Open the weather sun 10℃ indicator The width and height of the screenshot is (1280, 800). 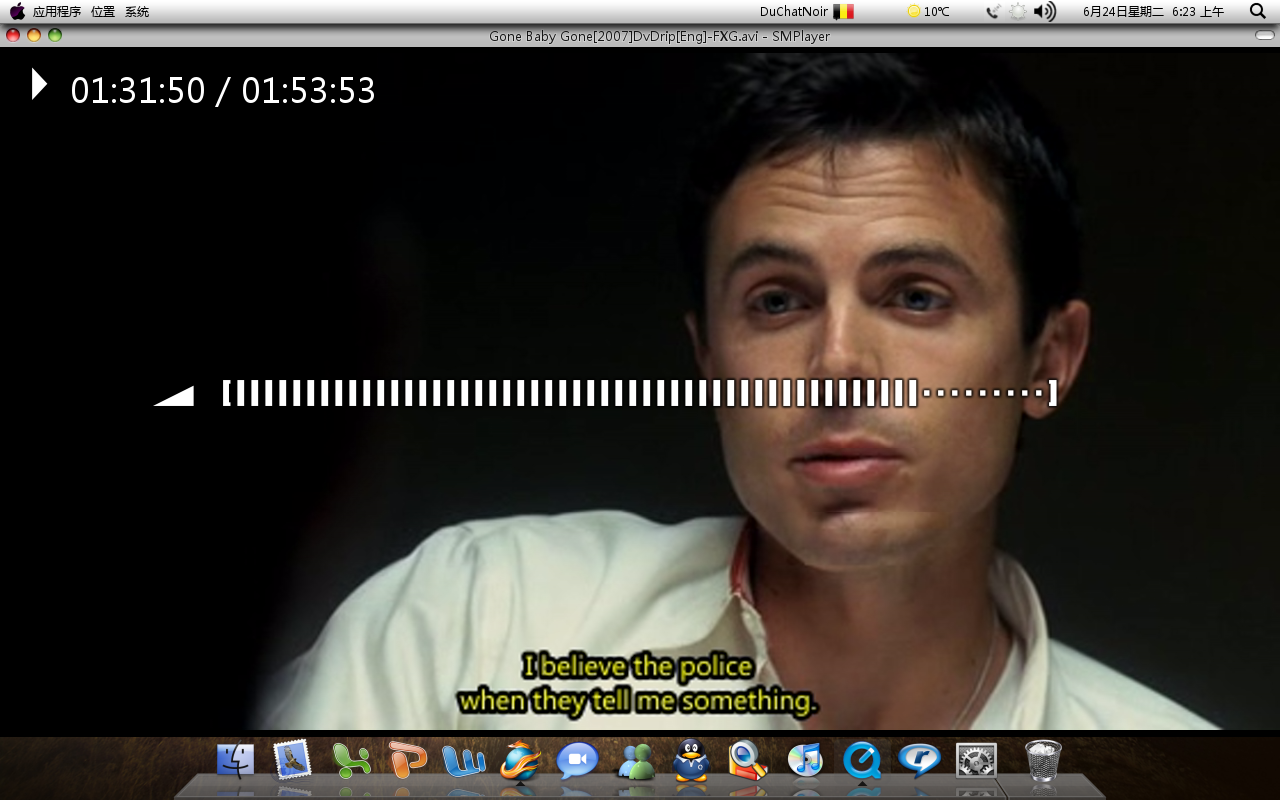click(x=929, y=11)
